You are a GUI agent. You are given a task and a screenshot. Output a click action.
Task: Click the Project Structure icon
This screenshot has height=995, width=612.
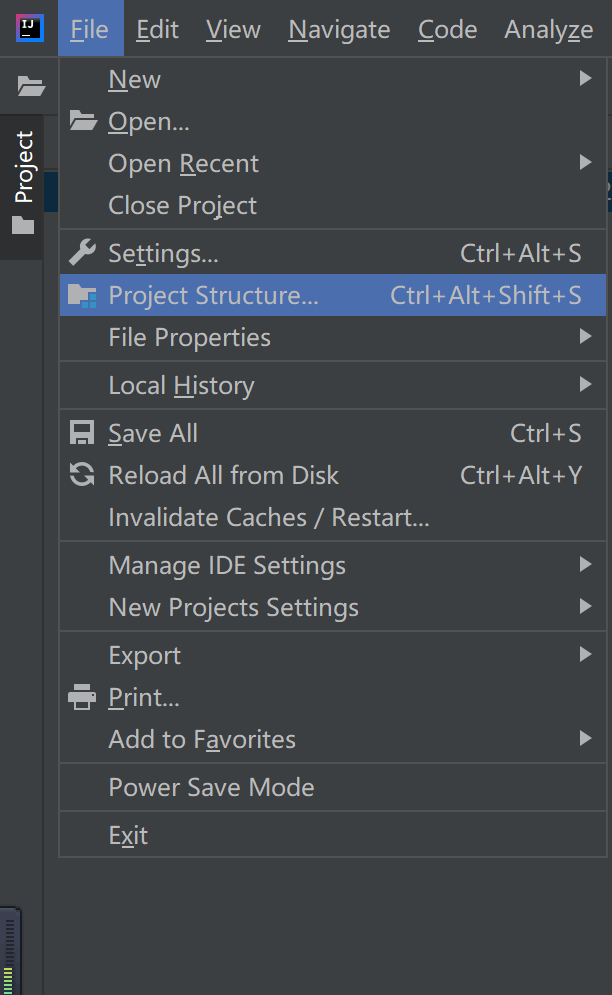[x=83, y=295]
